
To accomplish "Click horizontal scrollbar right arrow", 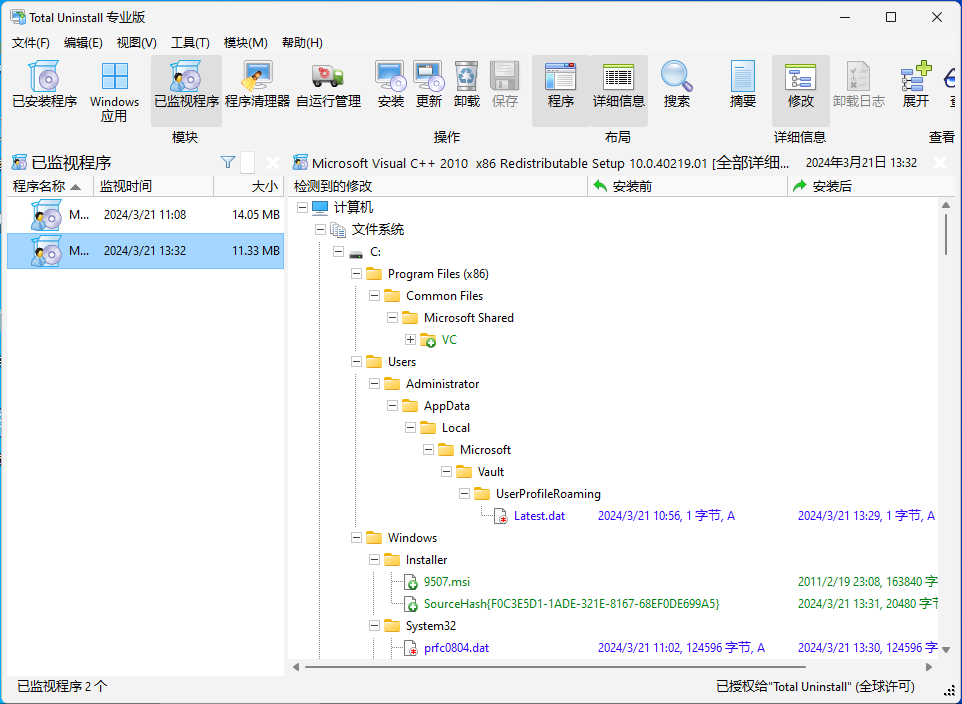I will click(929, 667).
